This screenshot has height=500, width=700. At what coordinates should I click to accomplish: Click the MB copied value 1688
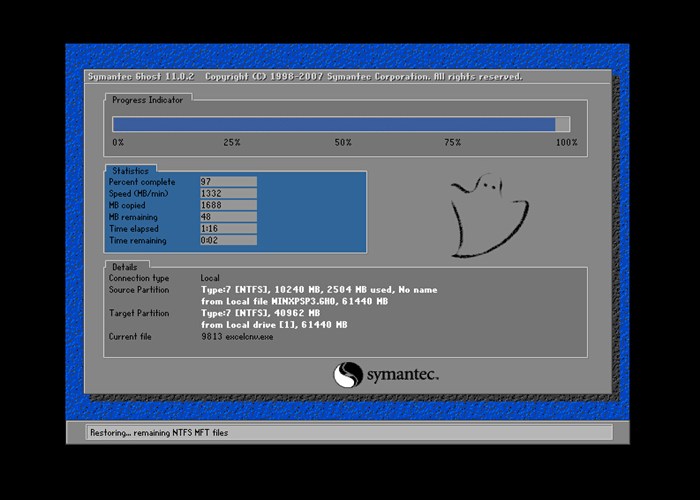[228, 205]
